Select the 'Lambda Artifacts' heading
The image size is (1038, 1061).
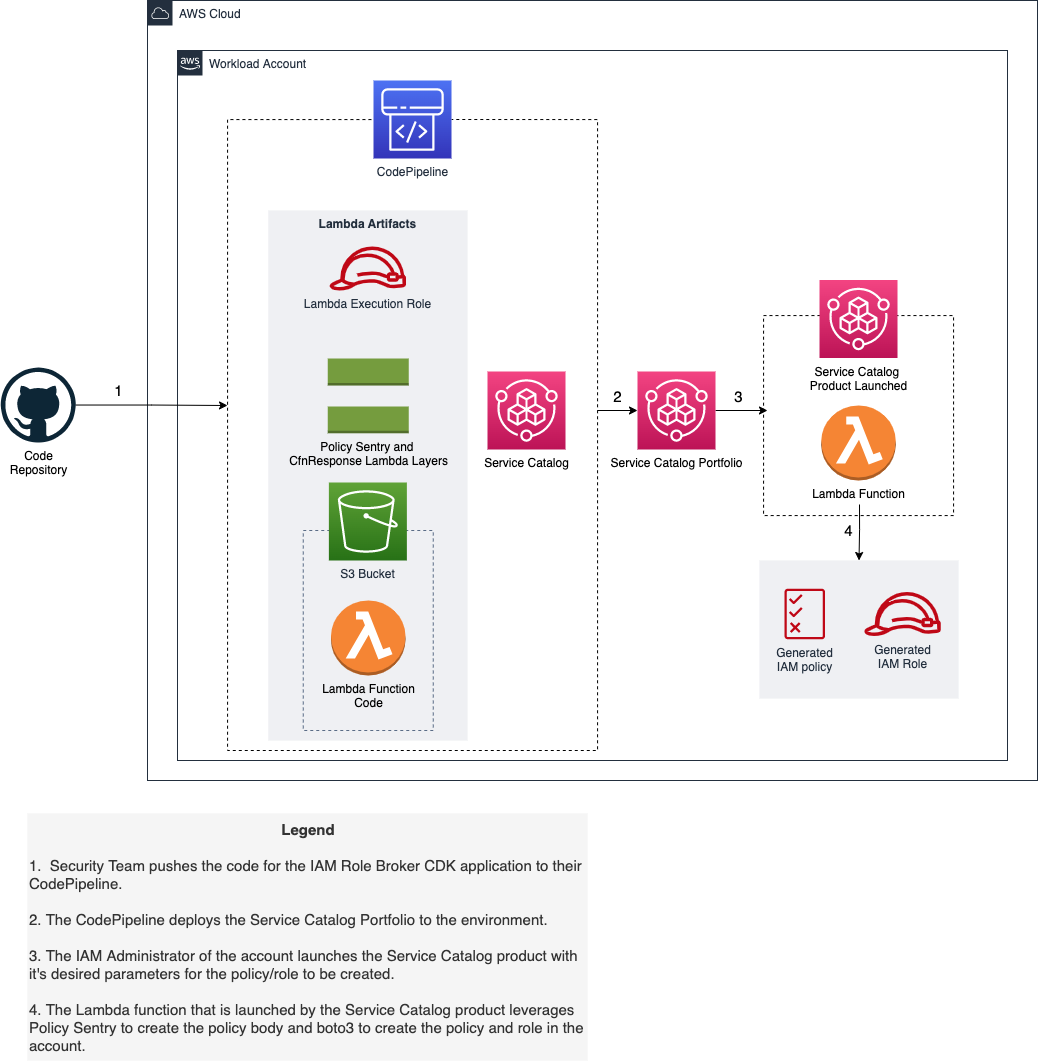click(367, 224)
